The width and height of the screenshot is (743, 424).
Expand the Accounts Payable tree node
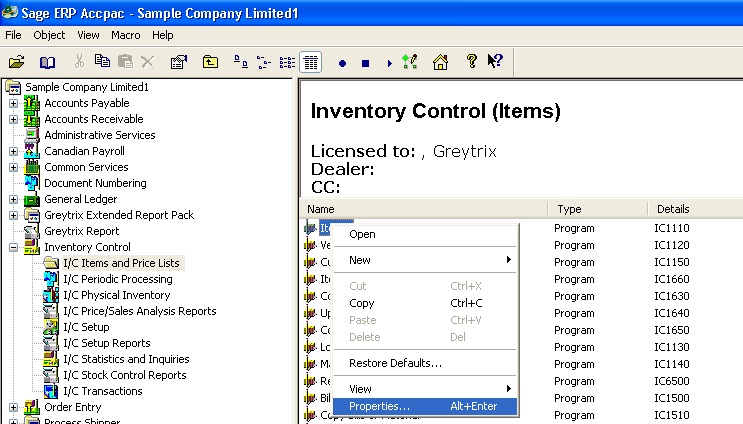tap(13, 103)
